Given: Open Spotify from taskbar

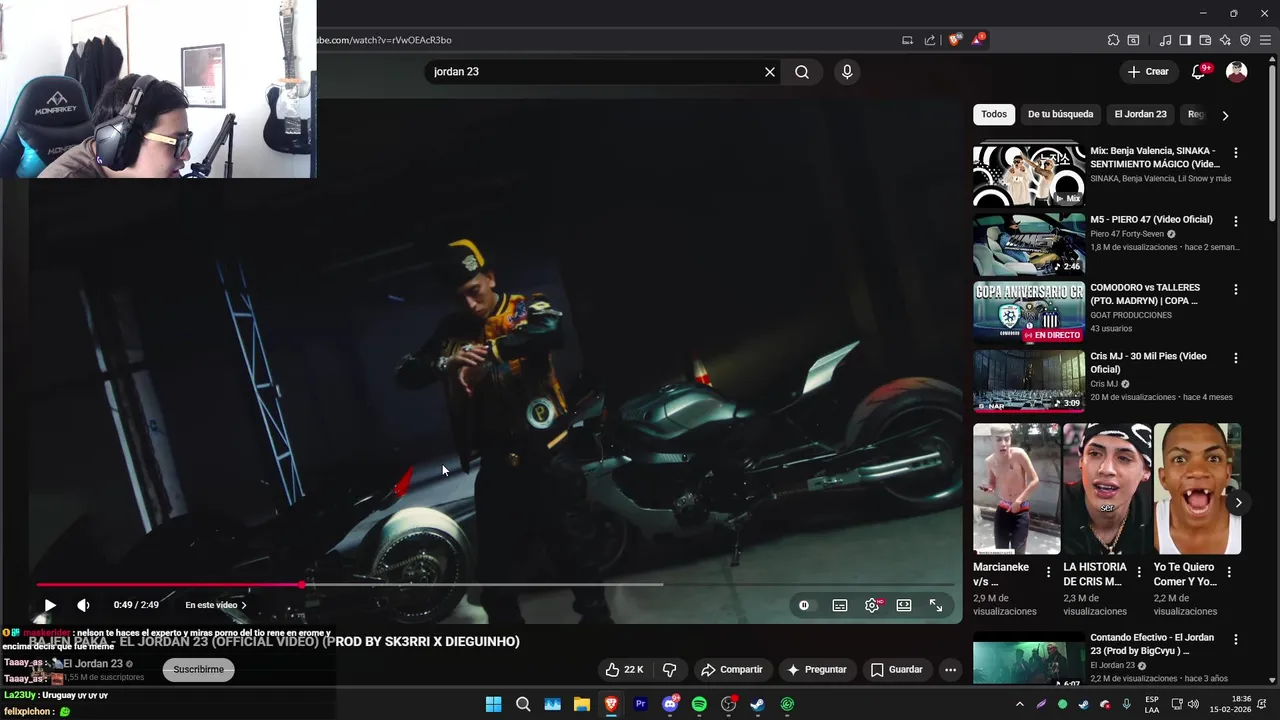Looking at the screenshot, I should click(699, 704).
